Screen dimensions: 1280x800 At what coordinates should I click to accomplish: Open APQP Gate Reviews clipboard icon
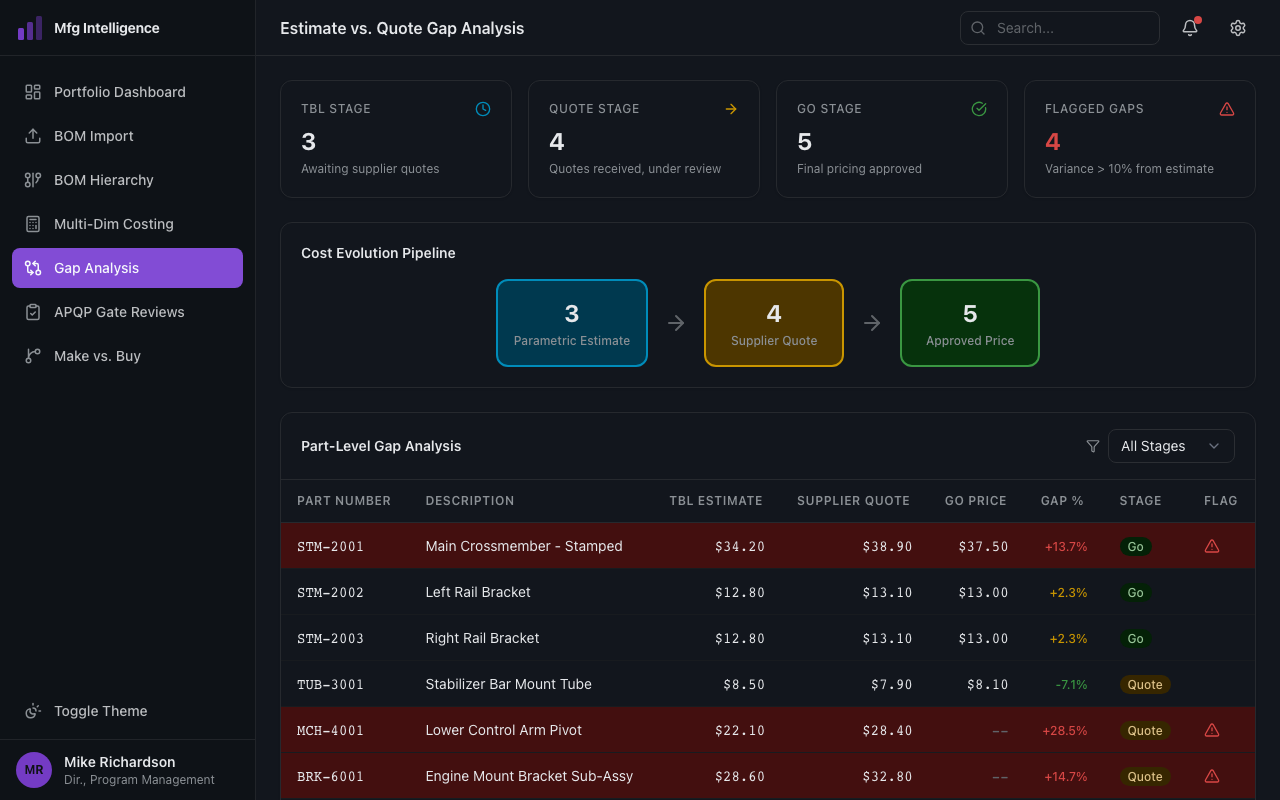33,312
